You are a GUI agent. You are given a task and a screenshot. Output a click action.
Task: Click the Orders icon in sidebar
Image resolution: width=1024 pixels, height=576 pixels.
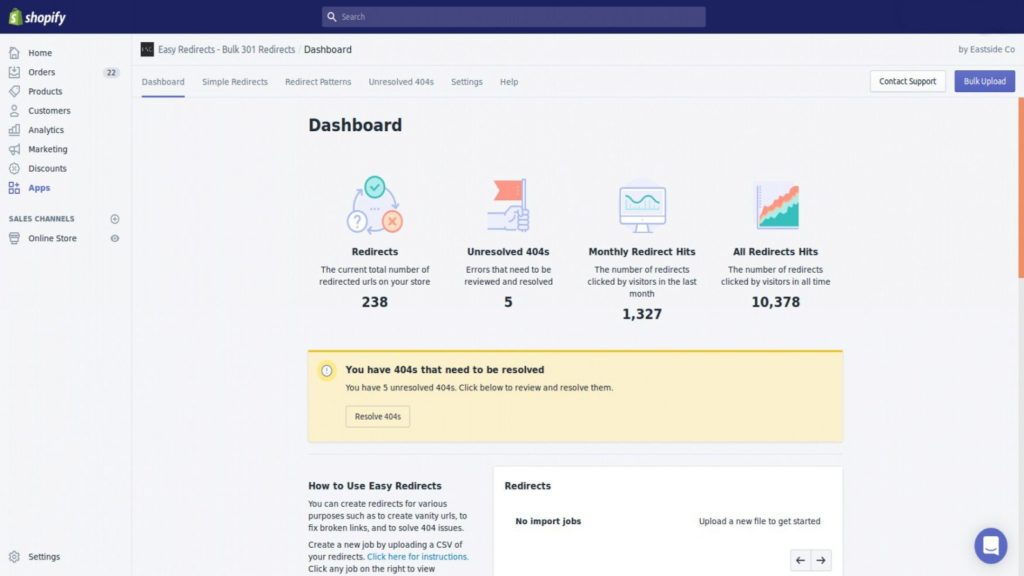[x=14, y=72]
